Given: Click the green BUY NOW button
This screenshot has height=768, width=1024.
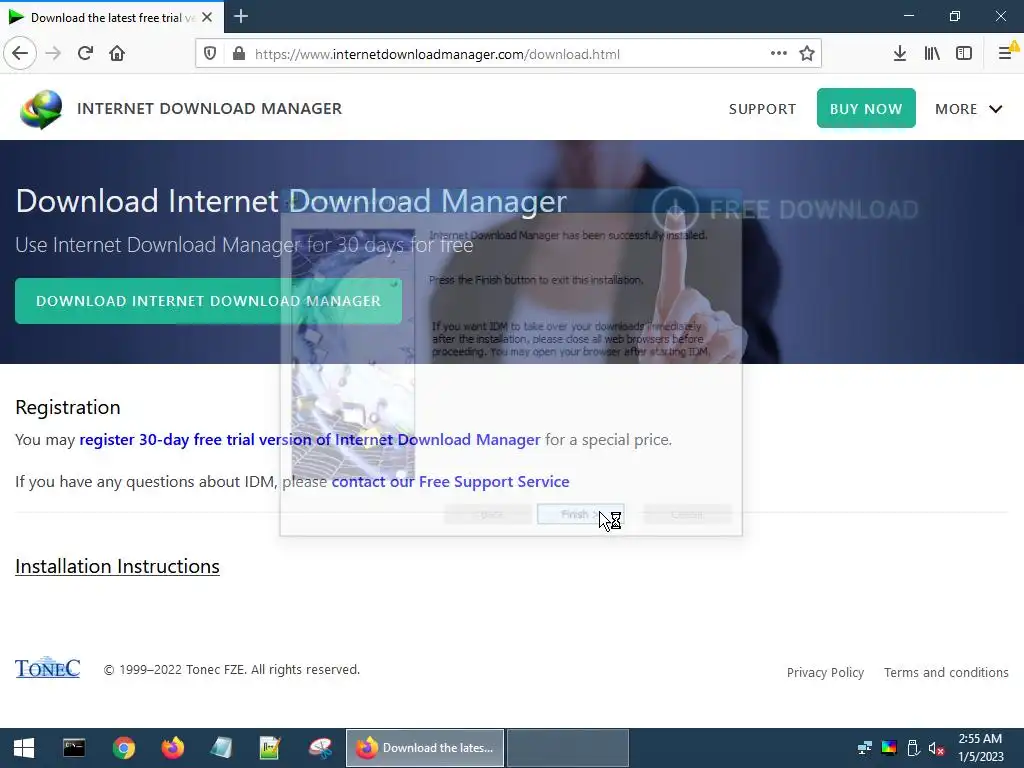Looking at the screenshot, I should tap(866, 108).
